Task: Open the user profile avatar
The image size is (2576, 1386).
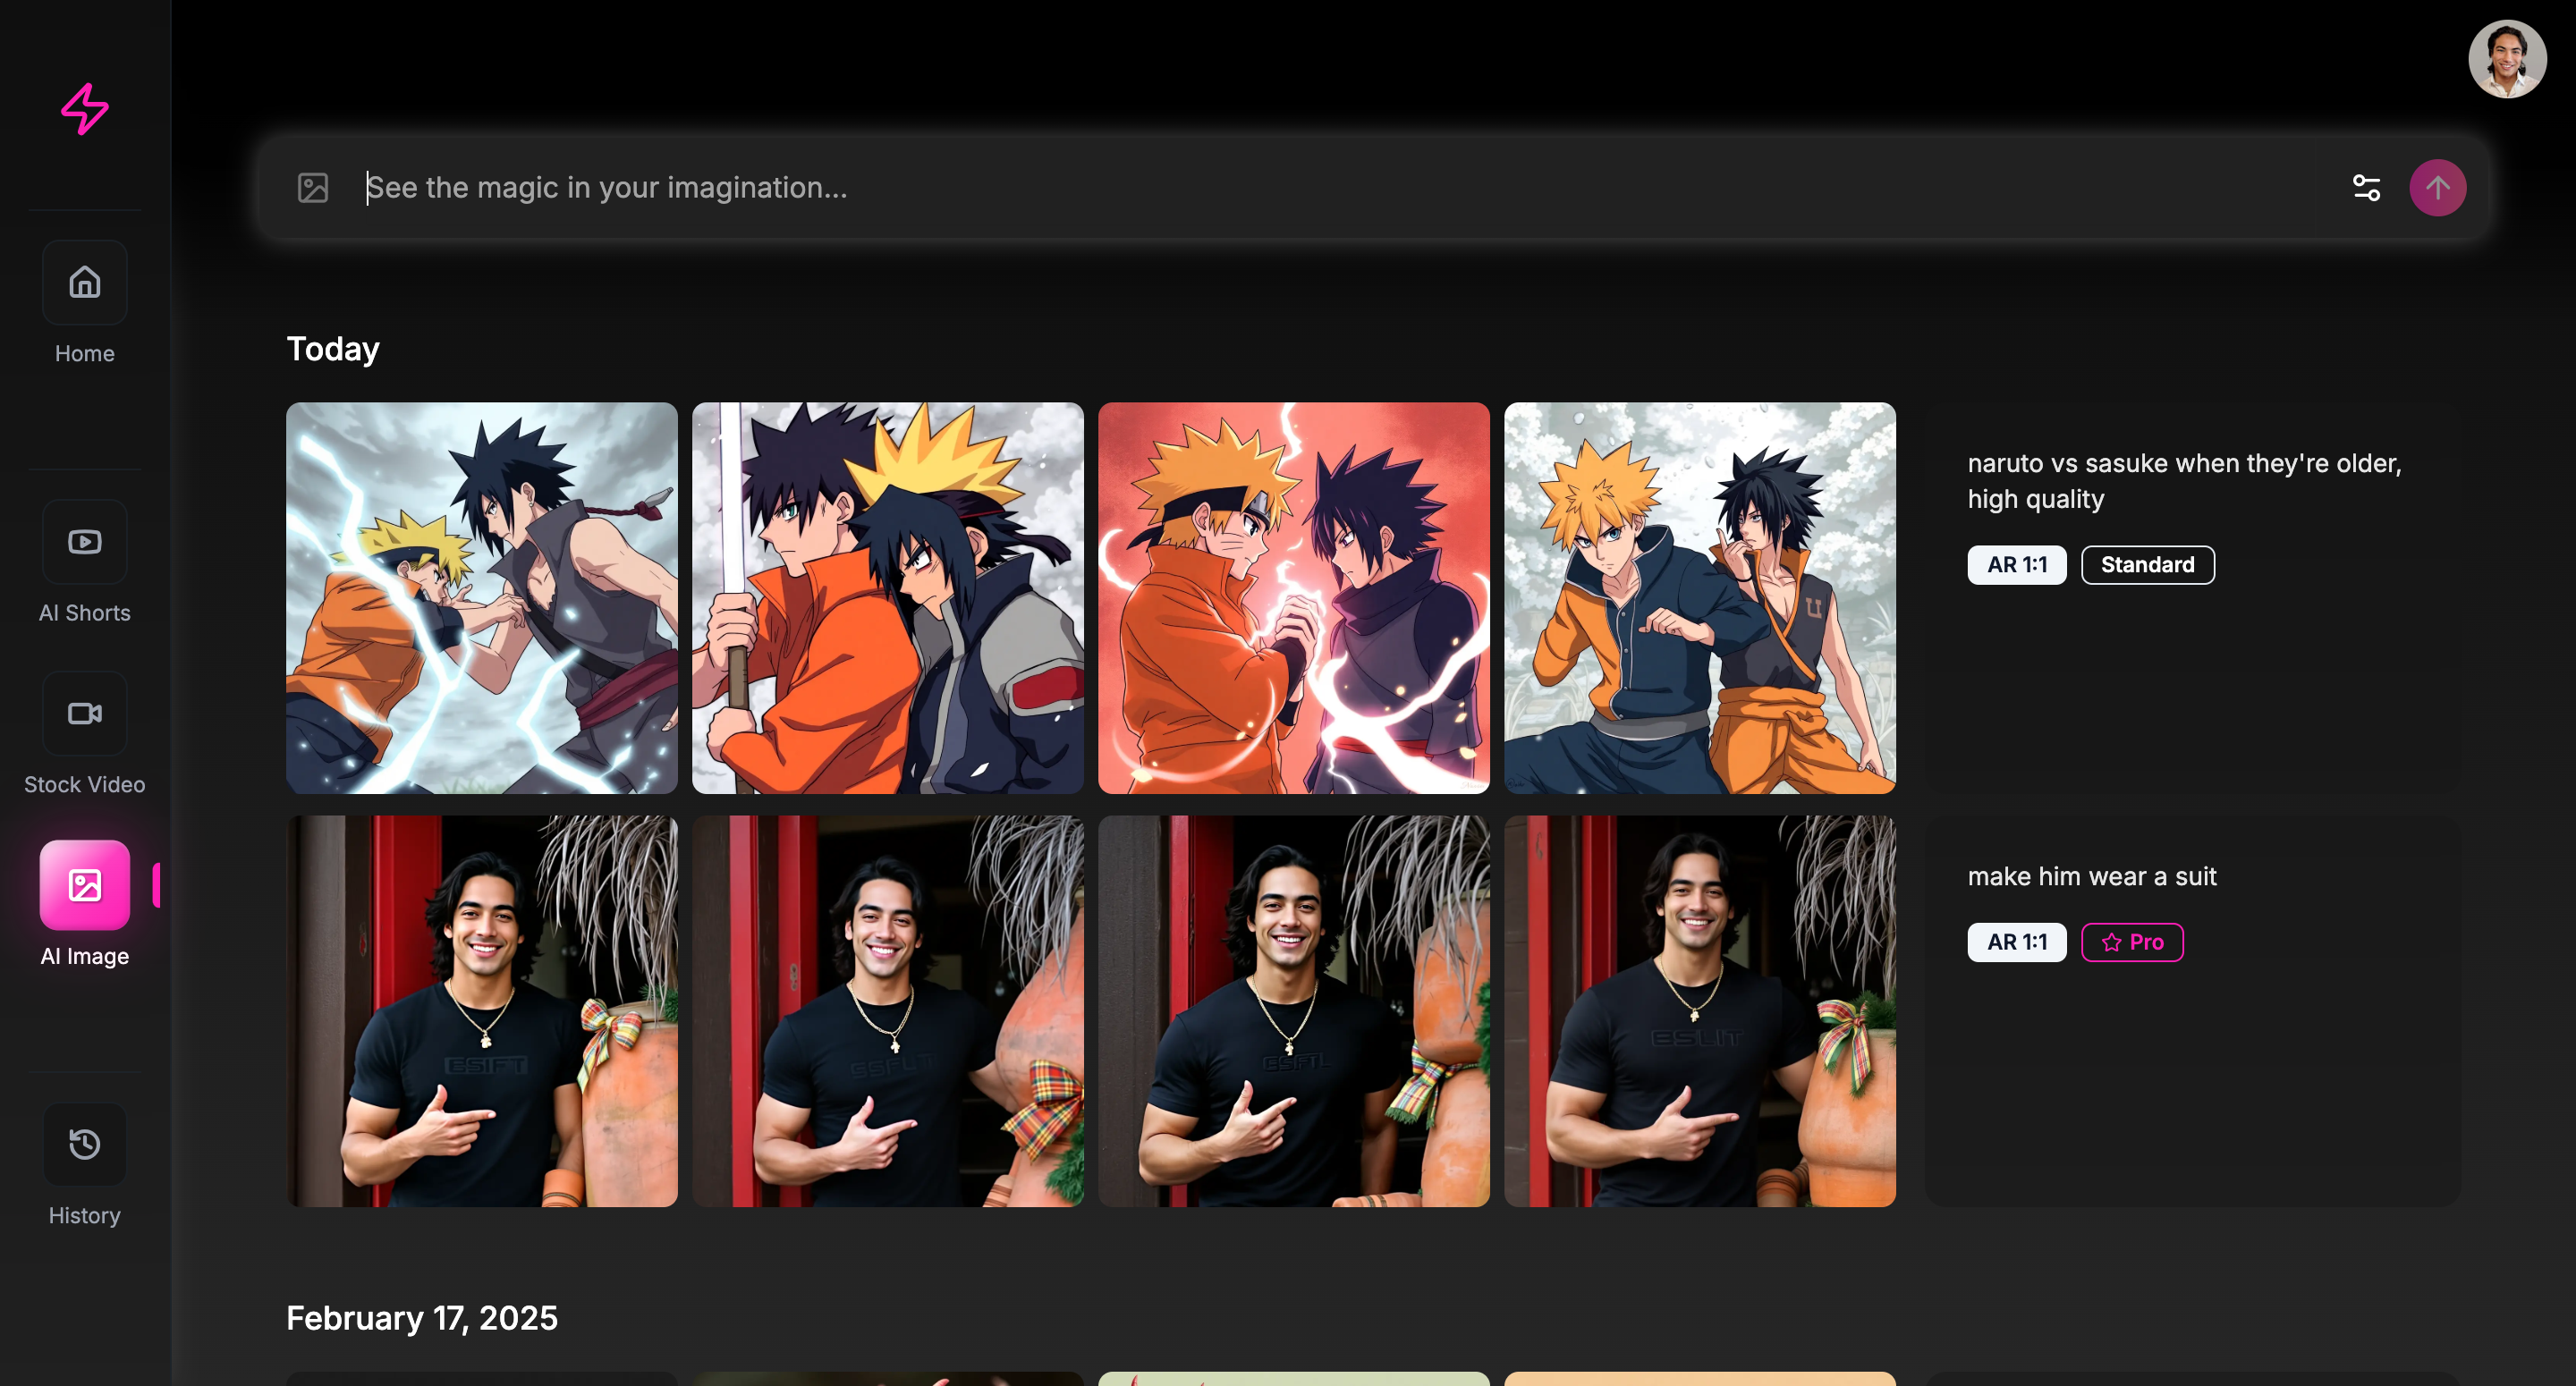Action: 2507,59
